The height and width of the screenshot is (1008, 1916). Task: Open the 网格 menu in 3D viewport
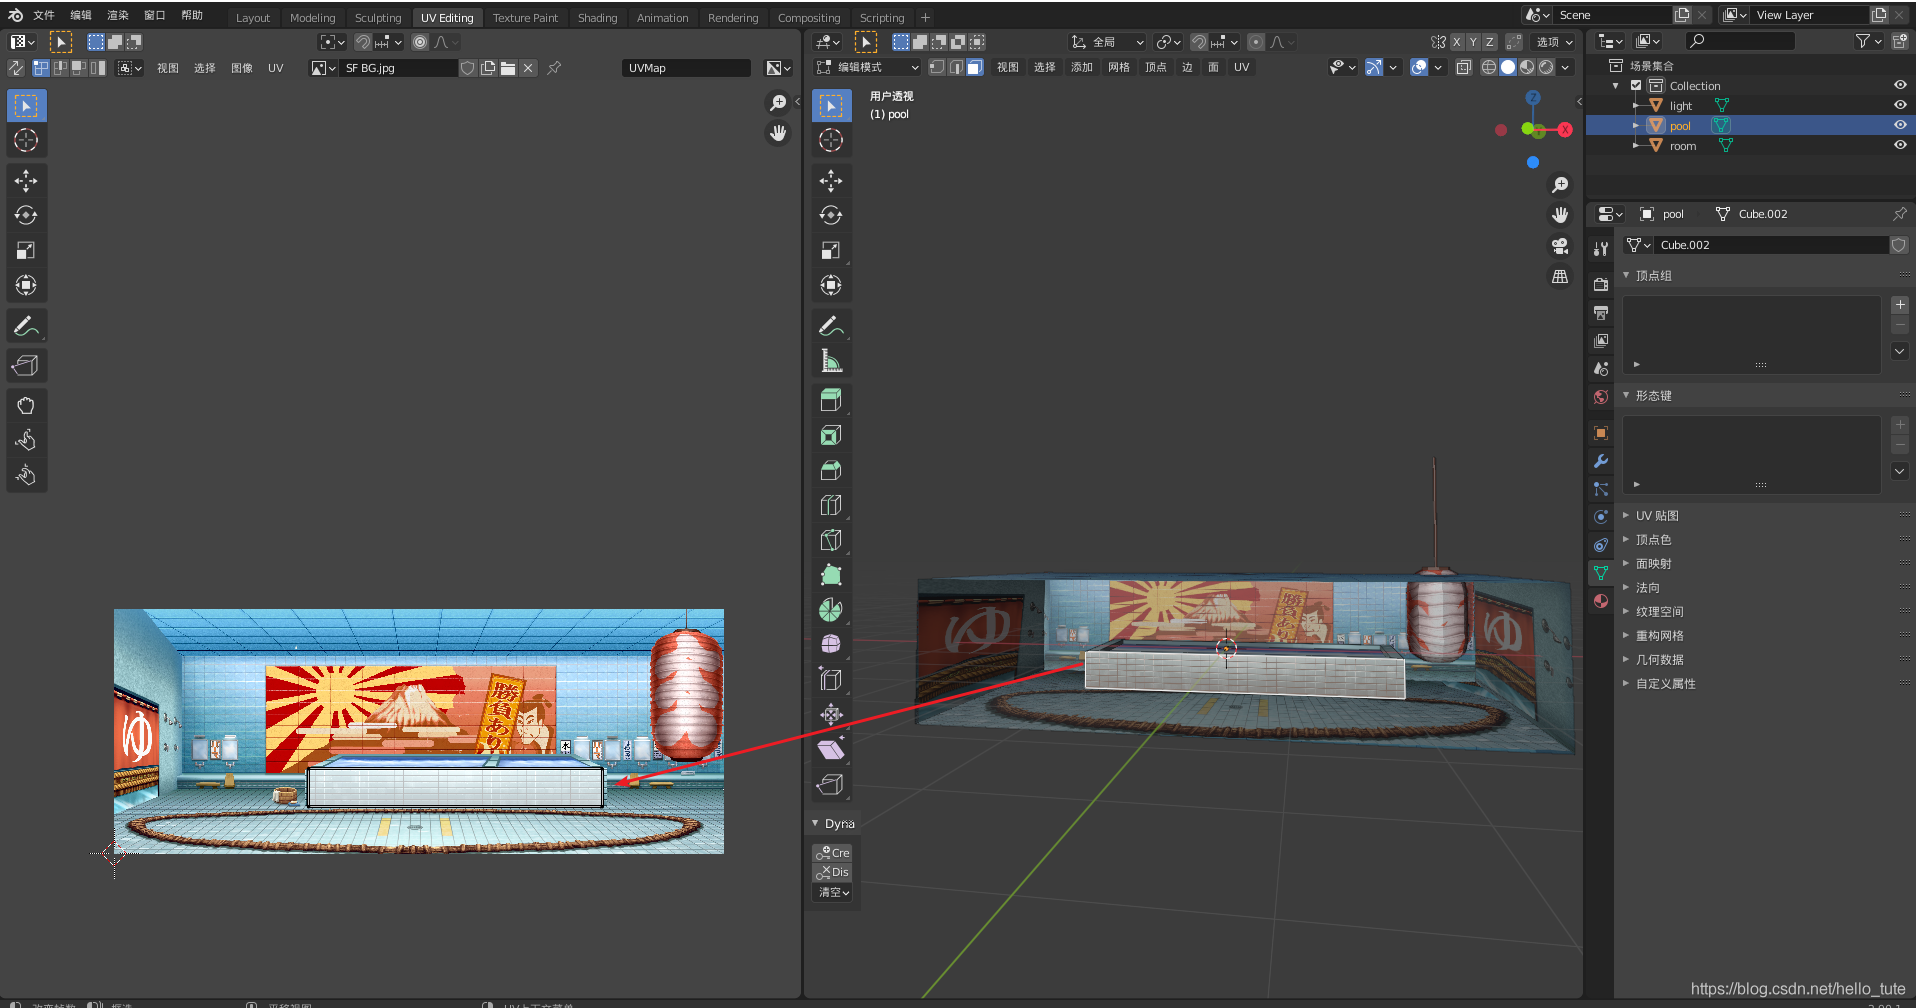point(1119,67)
